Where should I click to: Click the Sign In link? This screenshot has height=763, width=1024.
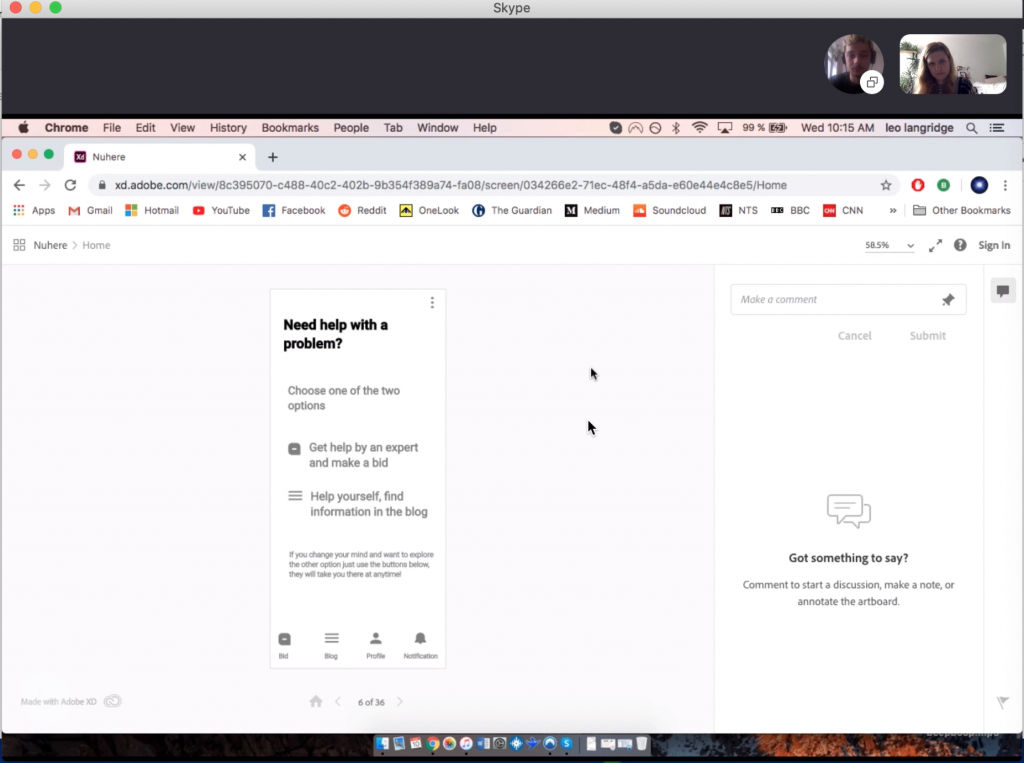[x=994, y=245]
